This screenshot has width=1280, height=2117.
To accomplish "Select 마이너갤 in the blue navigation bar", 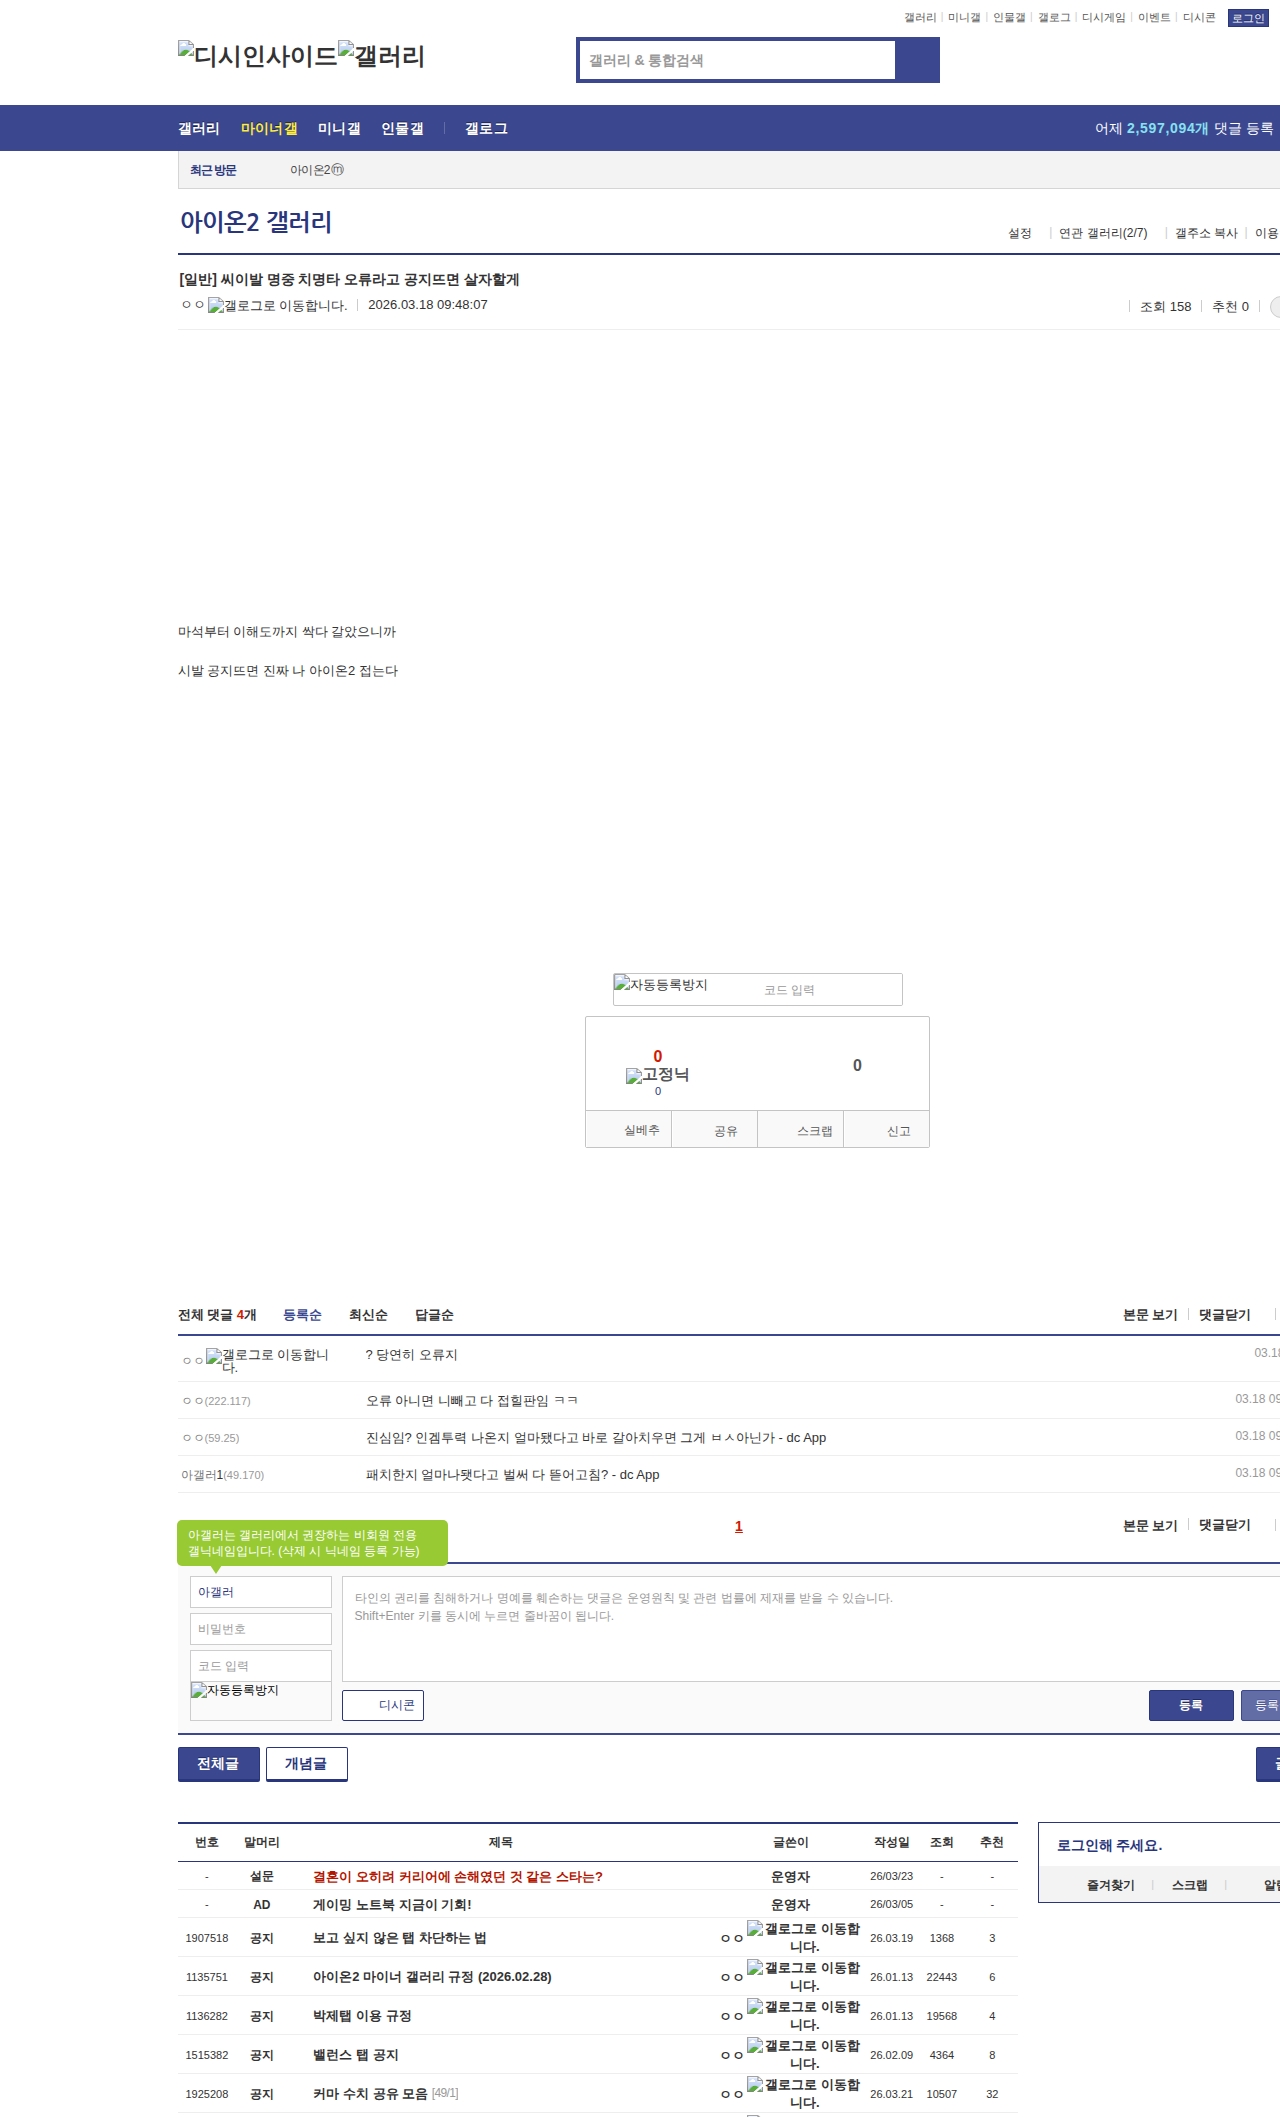I will pyautogui.click(x=269, y=129).
